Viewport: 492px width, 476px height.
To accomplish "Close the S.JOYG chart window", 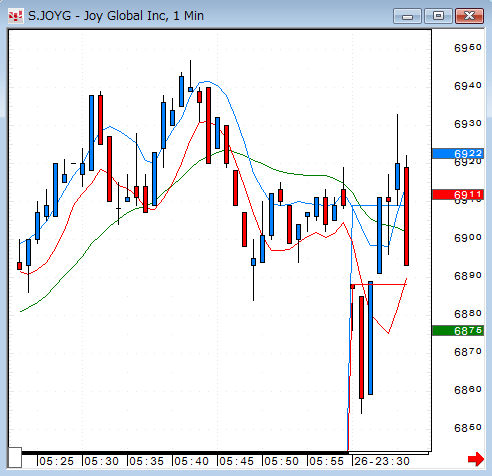I will [469, 16].
